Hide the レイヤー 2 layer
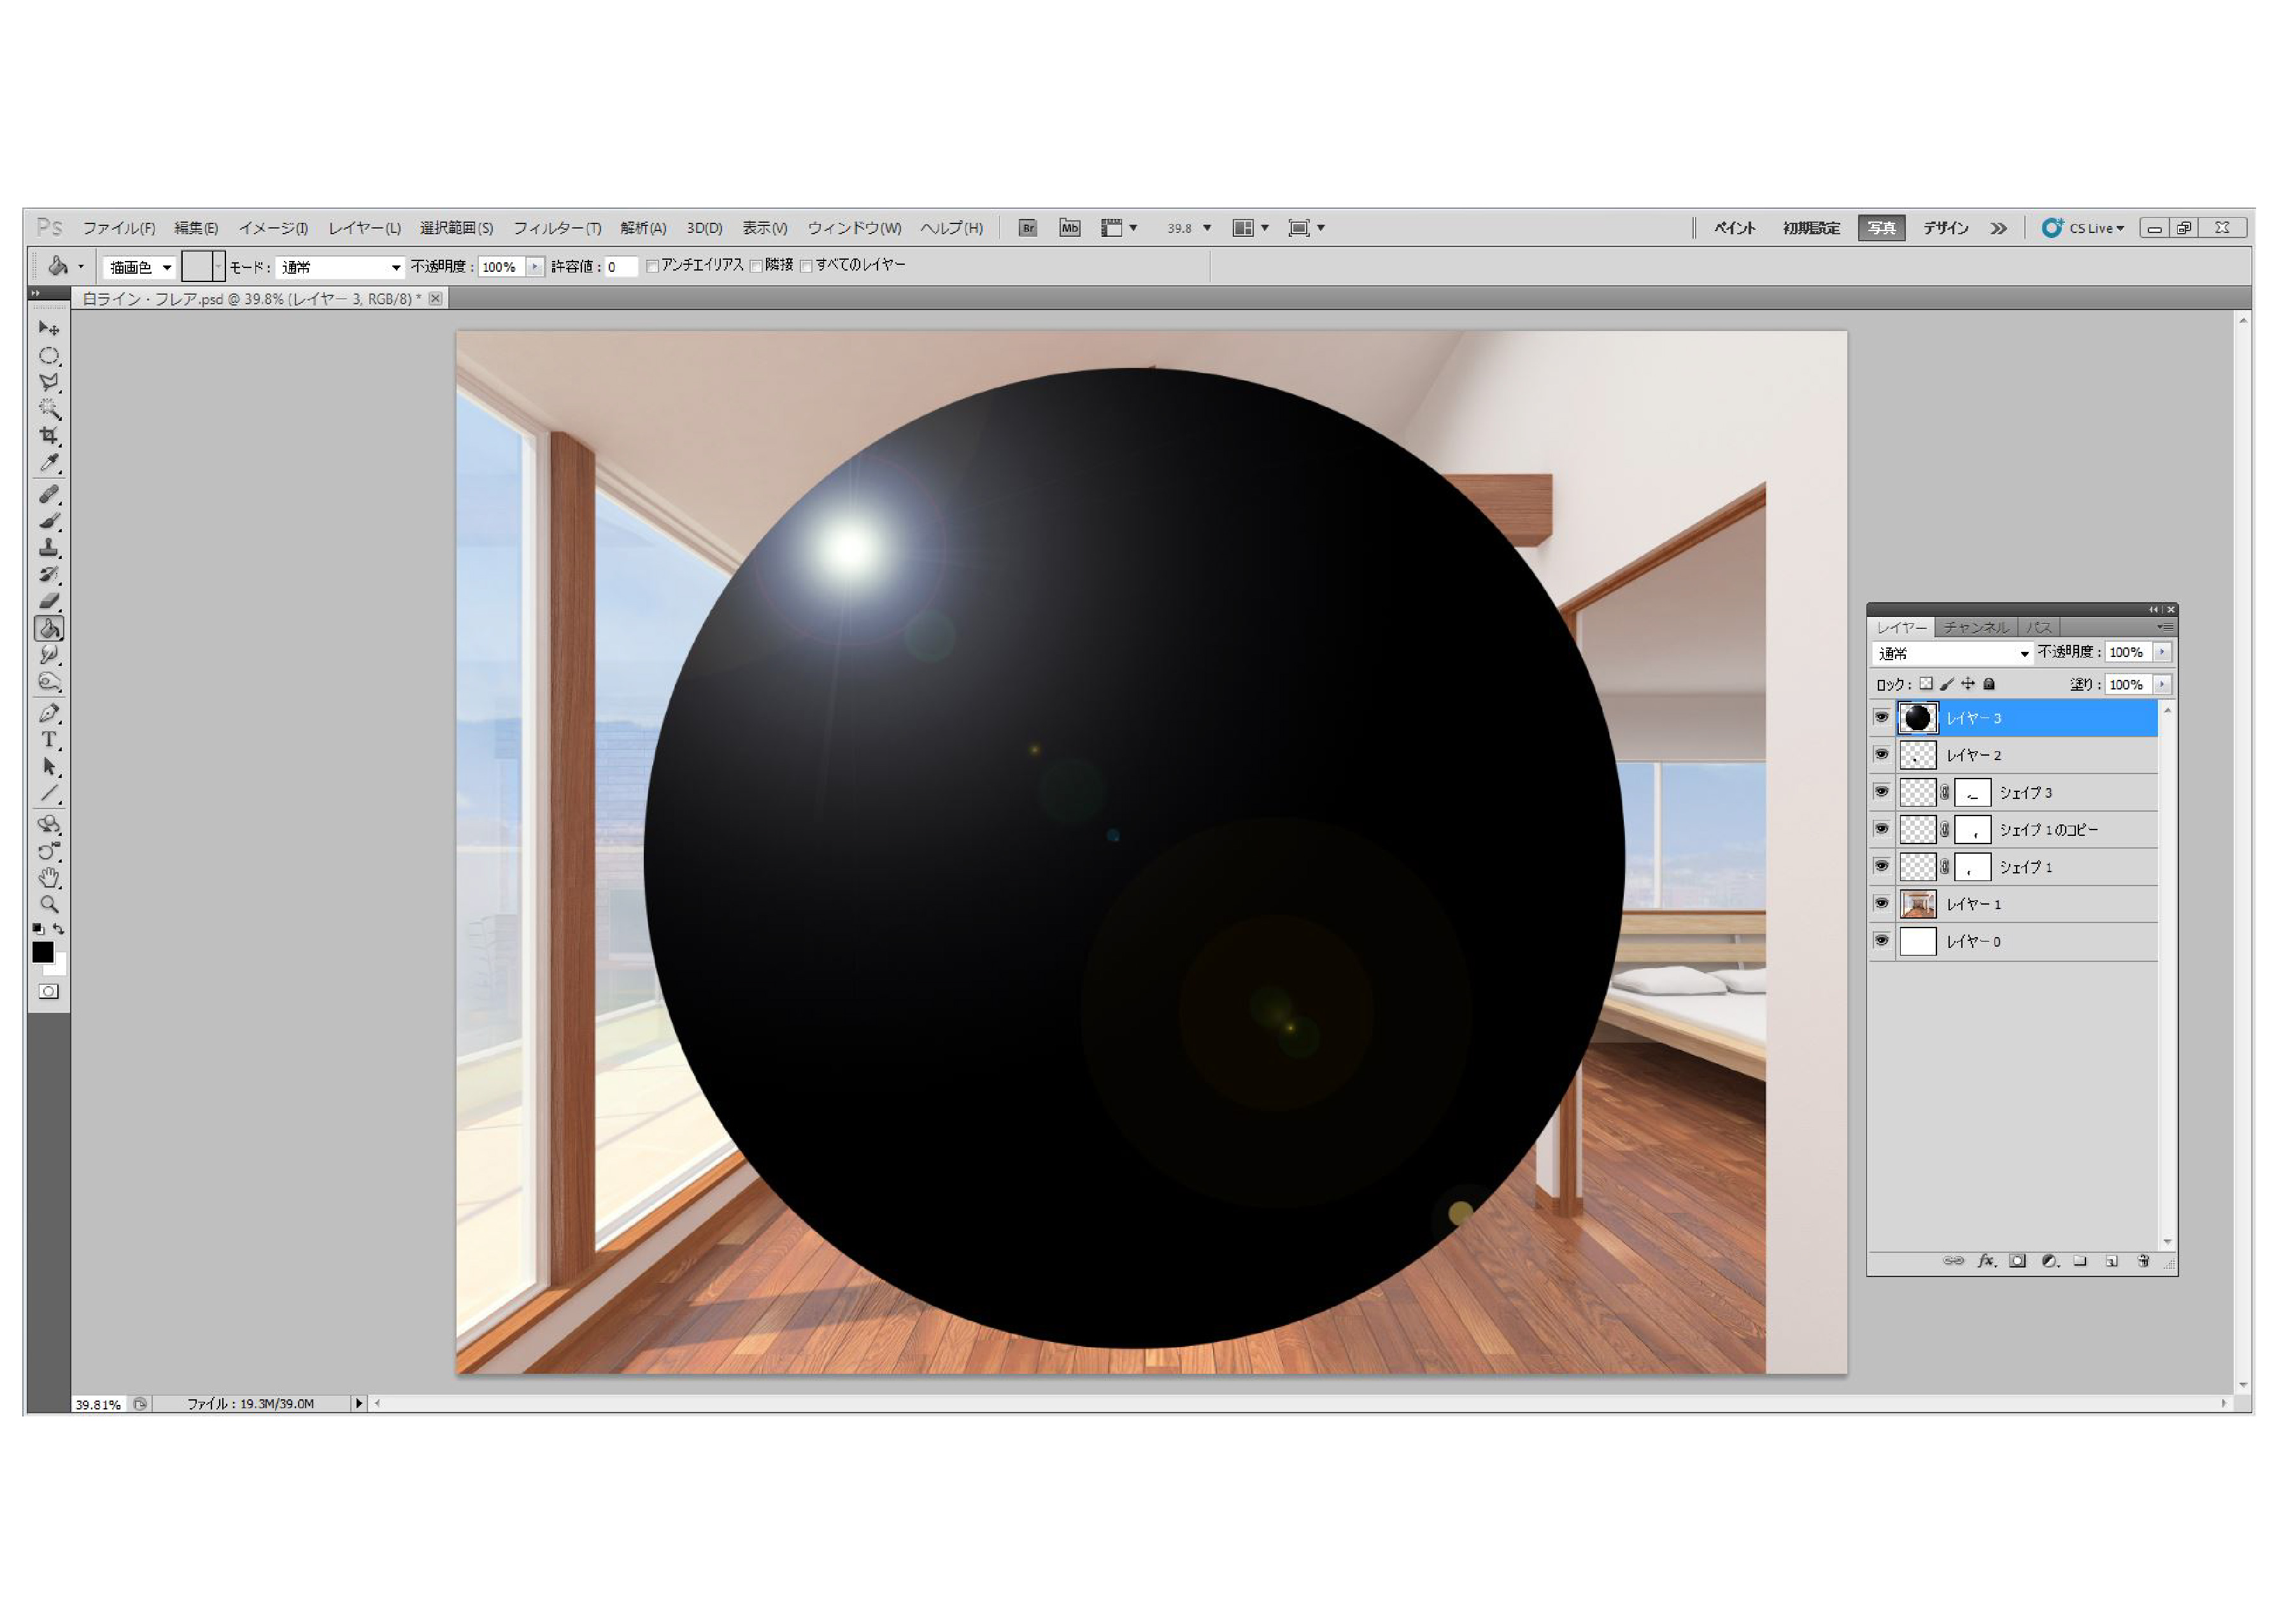Image resolution: width=2279 pixels, height=1624 pixels. [x=1881, y=755]
